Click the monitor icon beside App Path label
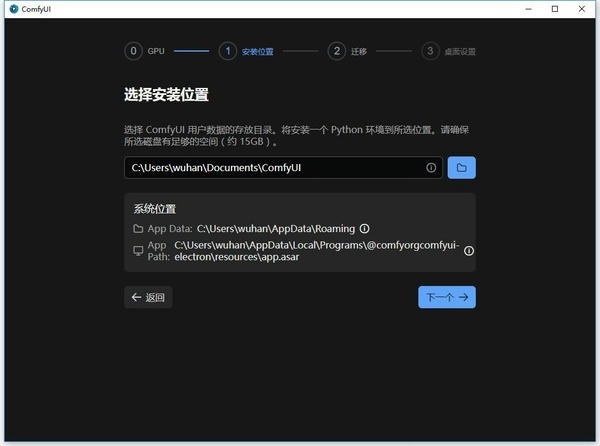This screenshot has width=600, height=446. [138, 251]
